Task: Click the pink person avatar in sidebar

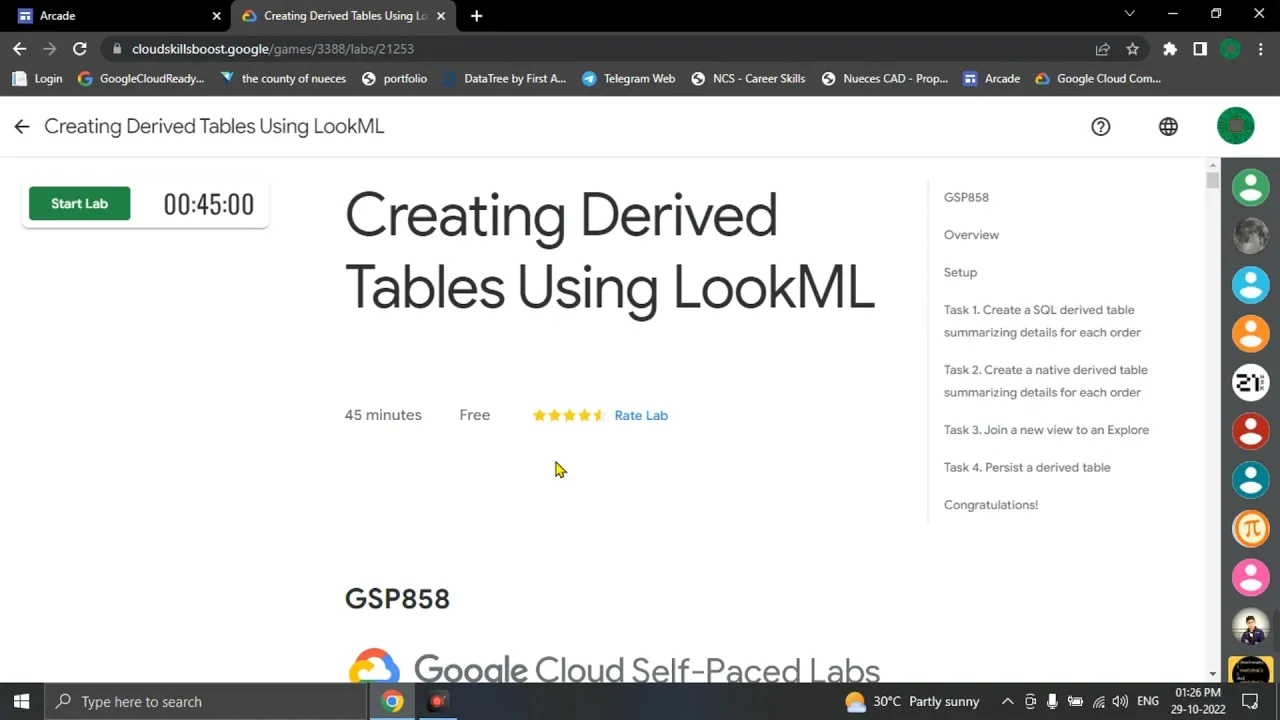Action: (1250, 577)
